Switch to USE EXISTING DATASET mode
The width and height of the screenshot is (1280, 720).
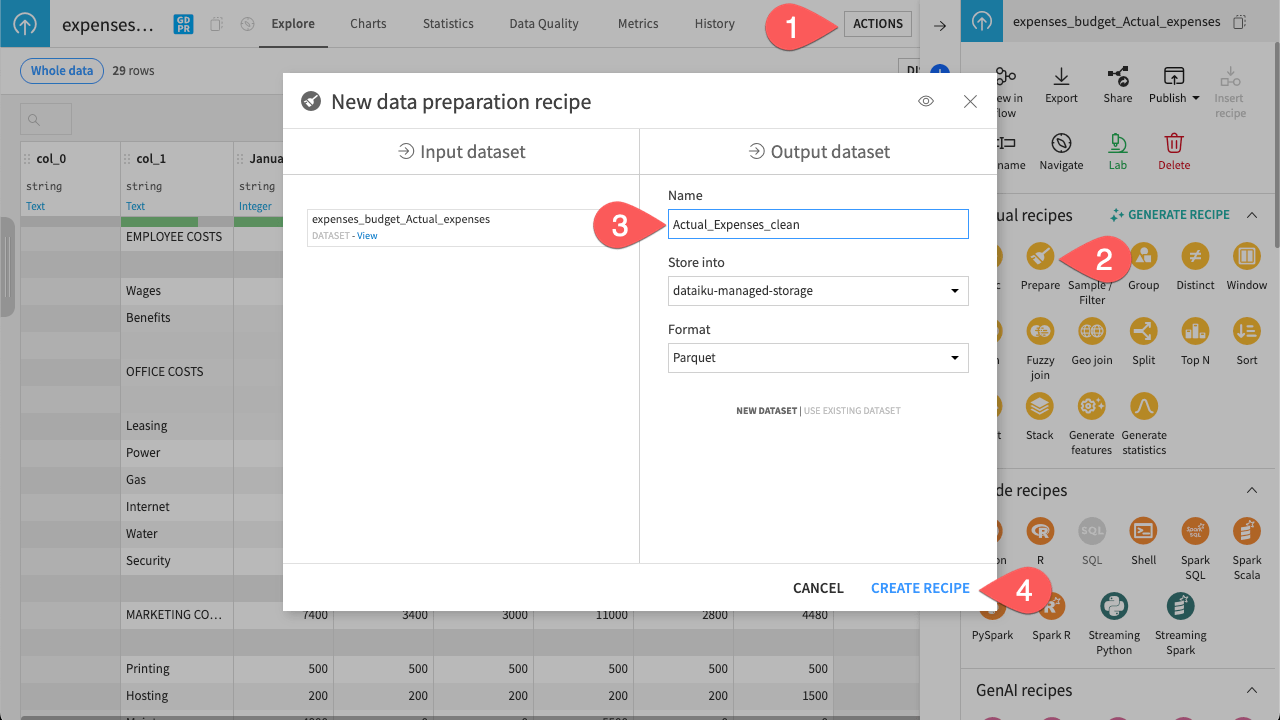[851, 410]
